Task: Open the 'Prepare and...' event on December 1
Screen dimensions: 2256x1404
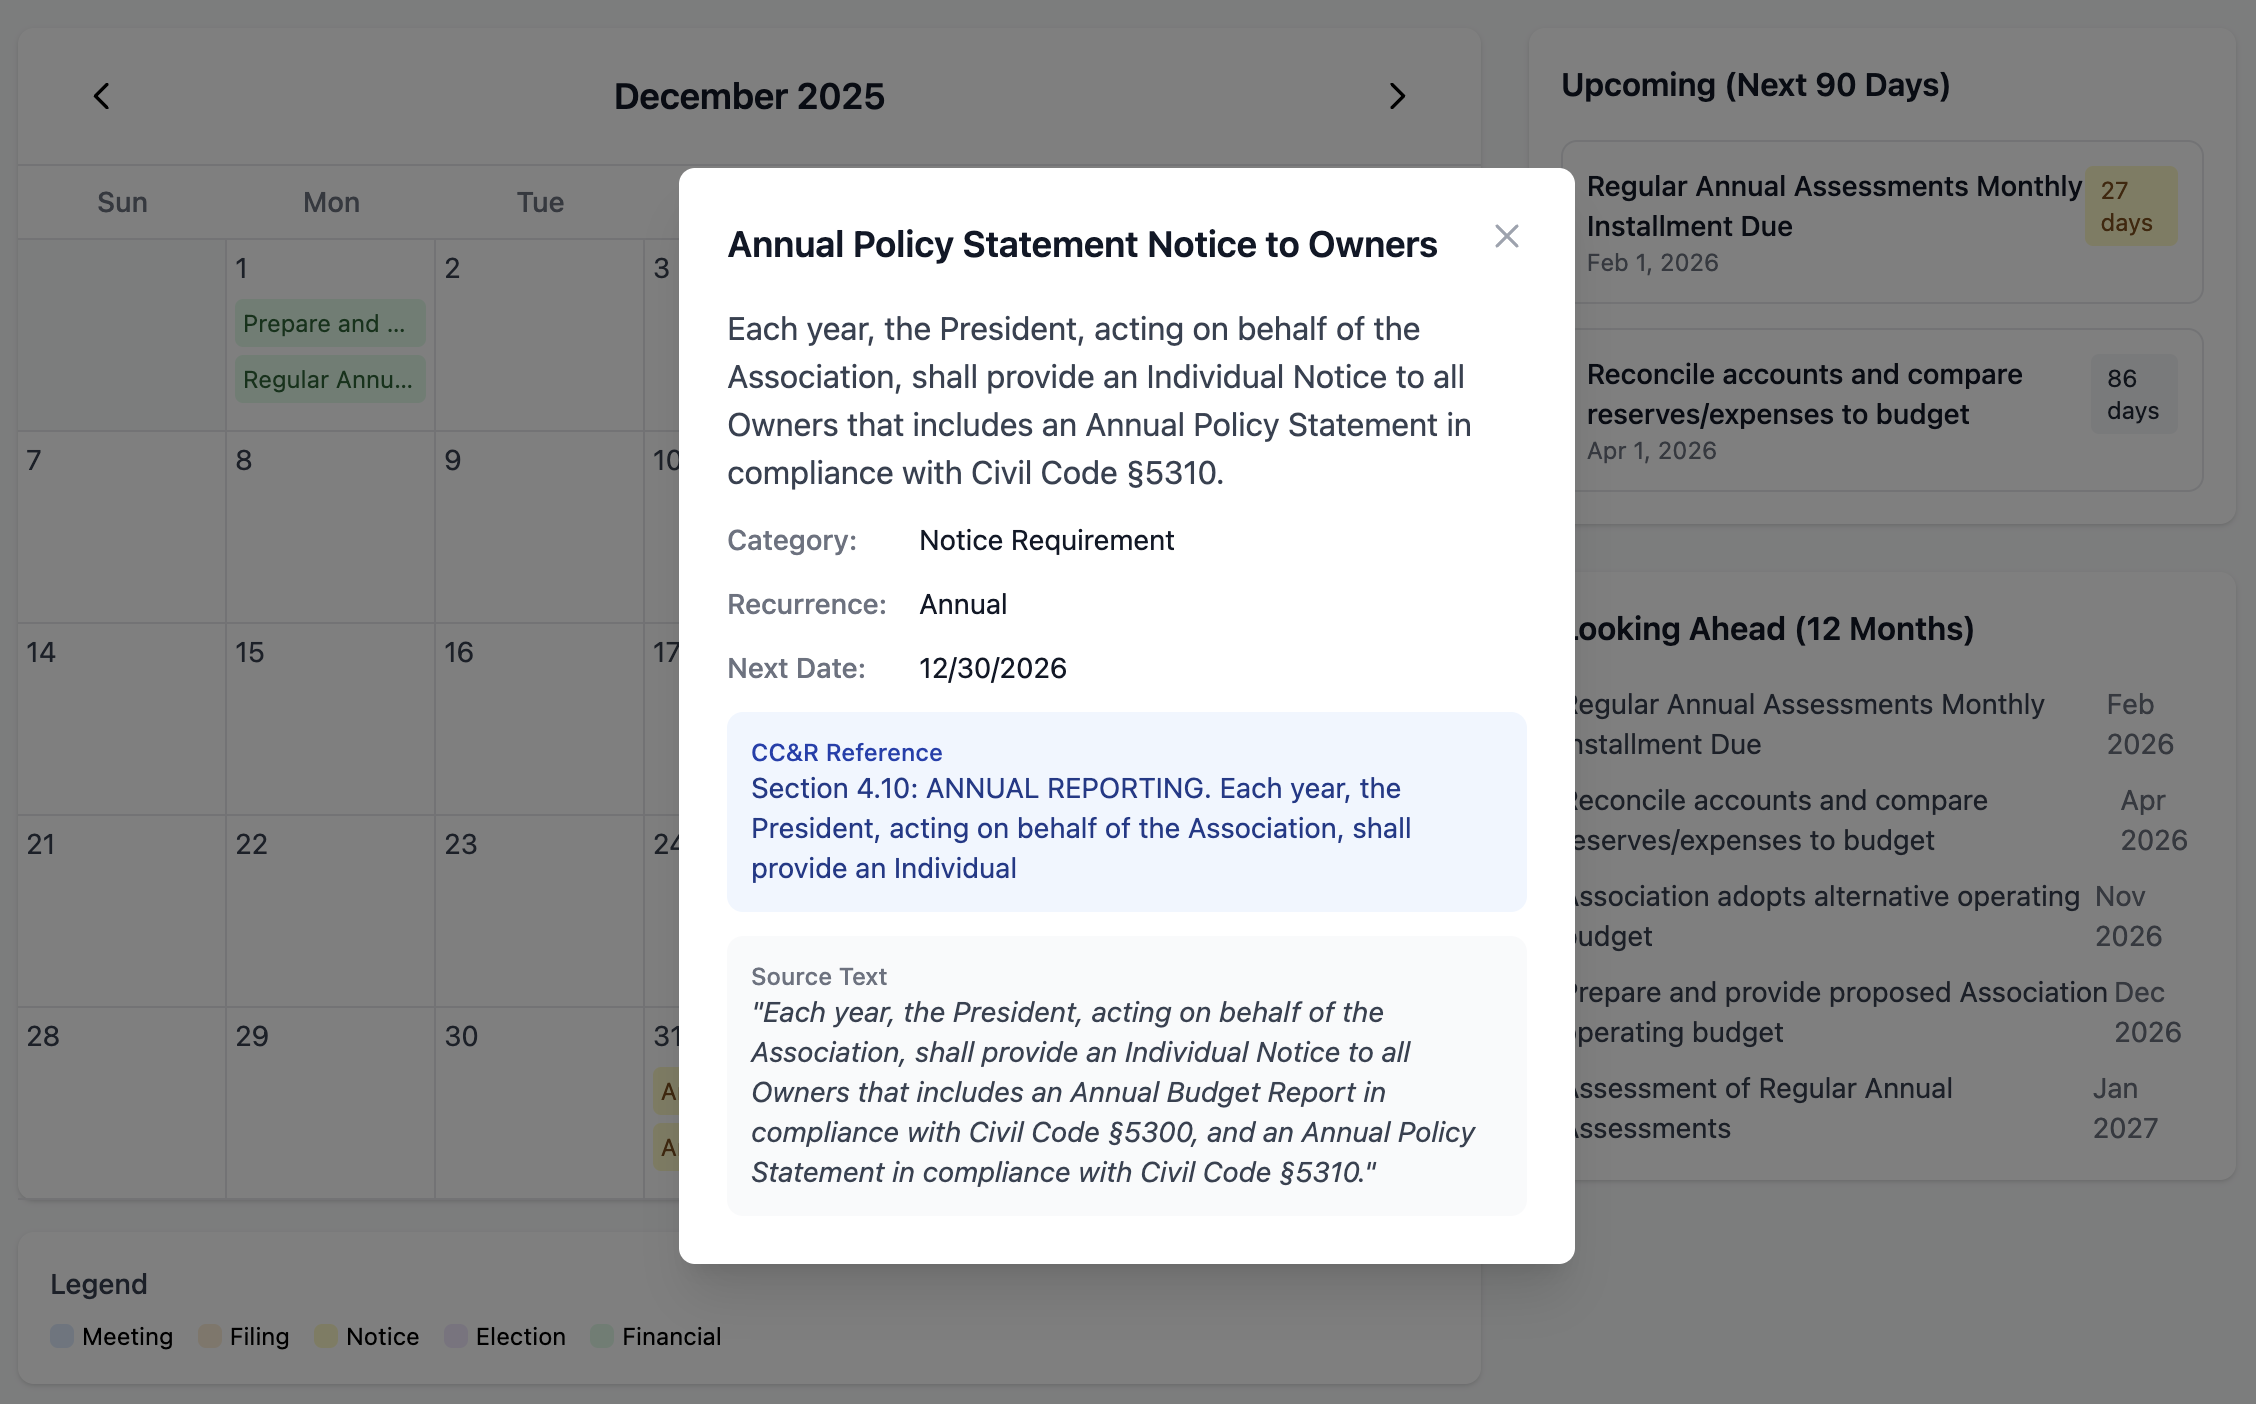Action: [330, 323]
